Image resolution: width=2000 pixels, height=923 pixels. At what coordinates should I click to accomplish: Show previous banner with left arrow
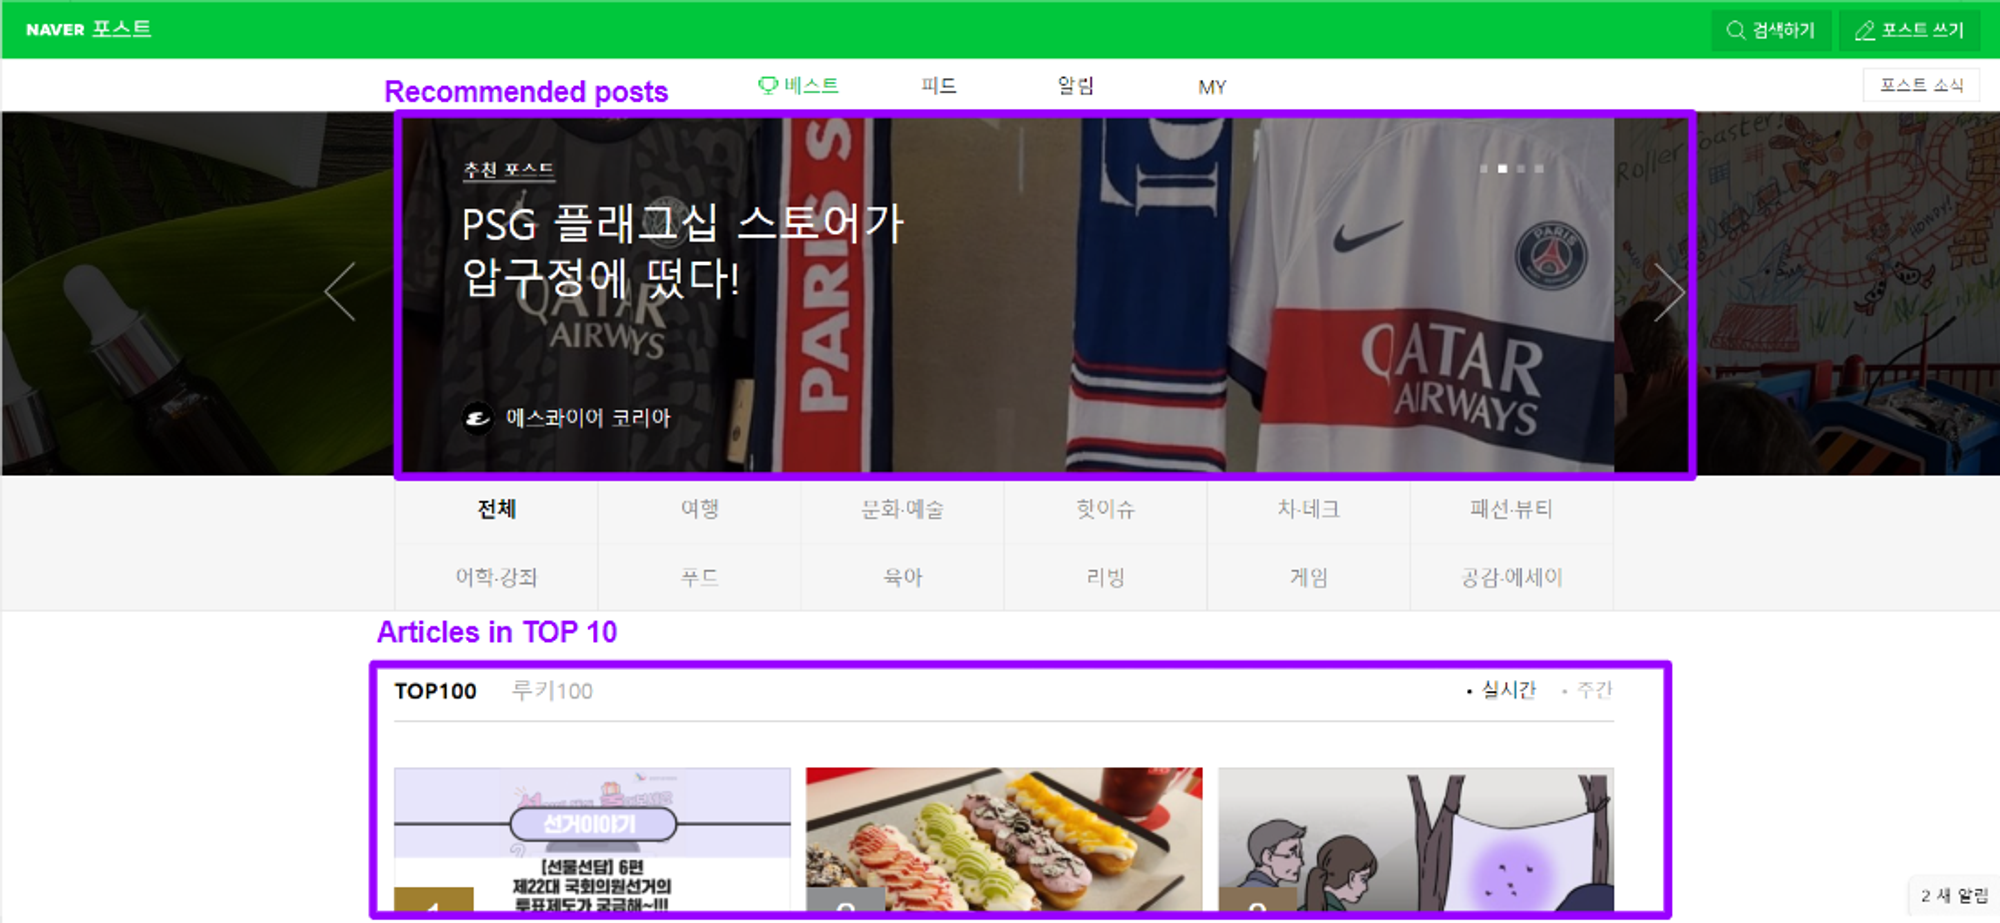341,291
